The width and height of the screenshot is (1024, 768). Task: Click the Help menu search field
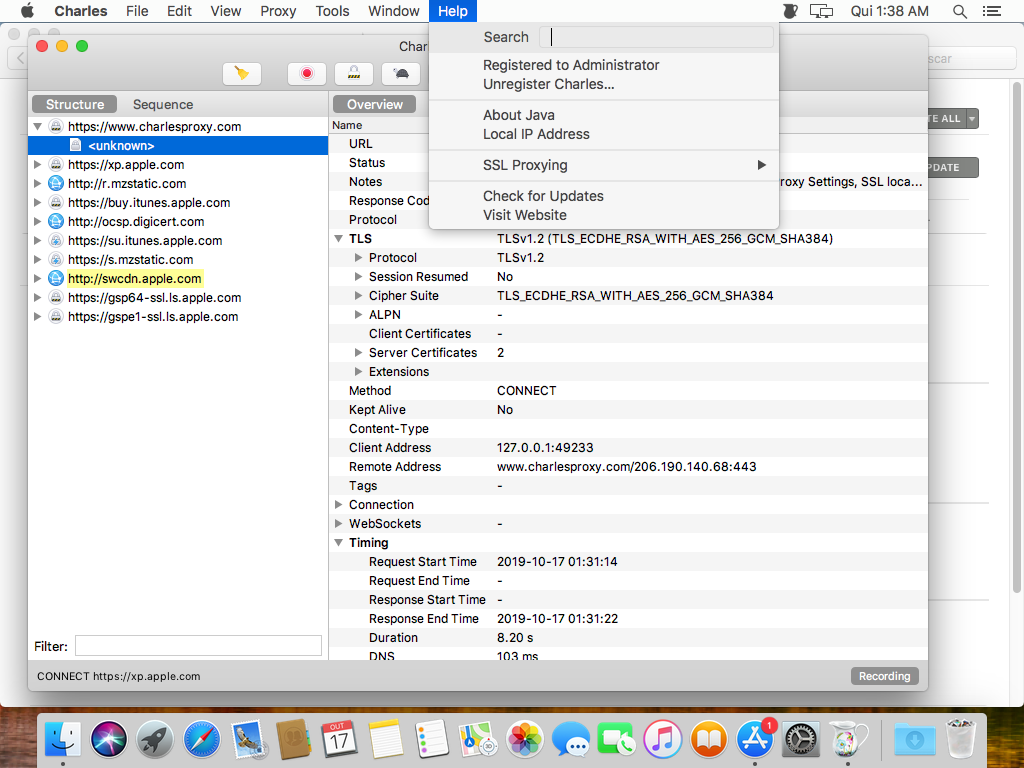coord(656,37)
